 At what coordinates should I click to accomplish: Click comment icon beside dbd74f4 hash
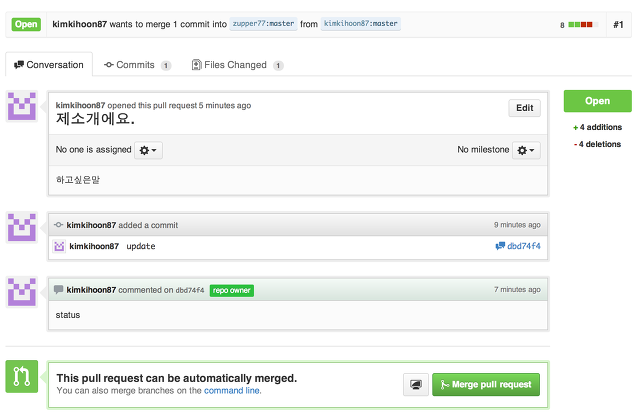[500, 246]
